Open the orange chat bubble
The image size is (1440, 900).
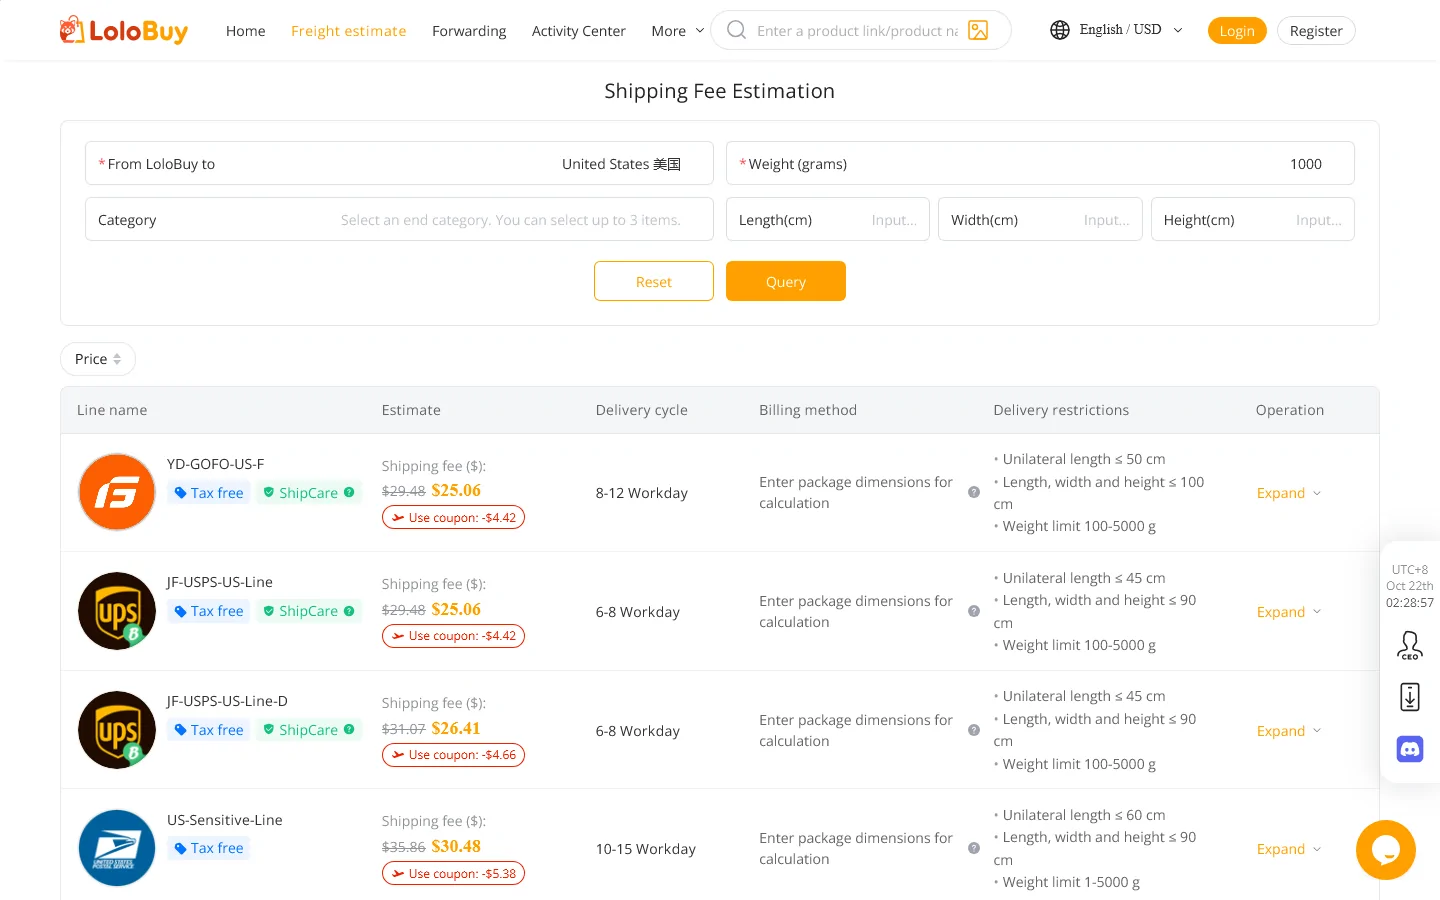tap(1386, 850)
